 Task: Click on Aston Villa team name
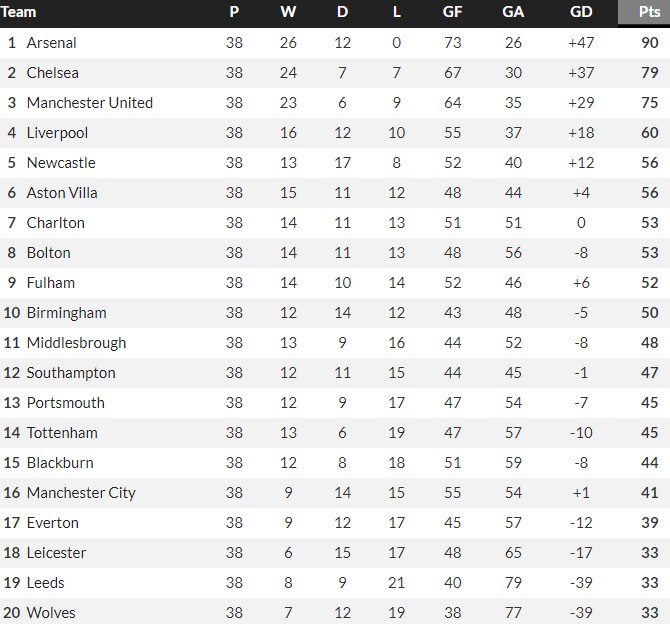tap(62, 193)
